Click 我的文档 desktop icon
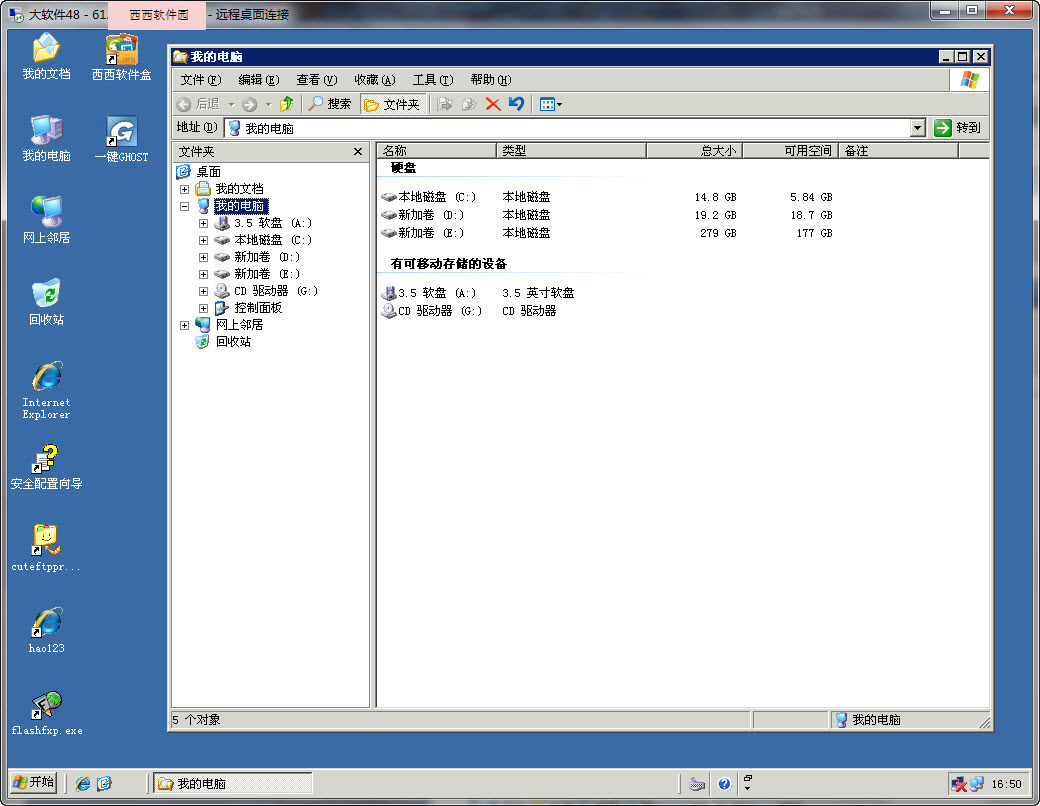Viewport: 1040px width, 806px height. tap(46, 56)
